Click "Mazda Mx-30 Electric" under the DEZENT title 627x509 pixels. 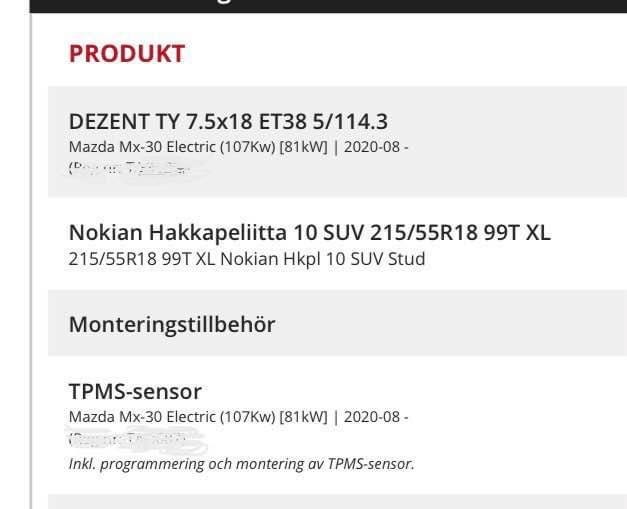click(x=127, y=146)
